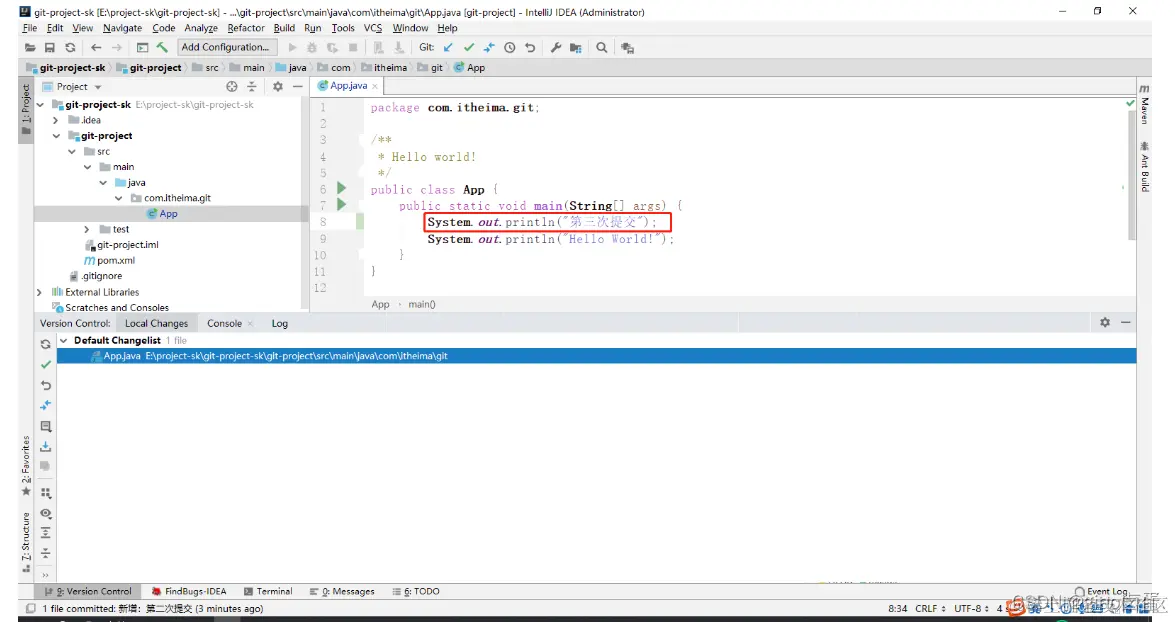
Task: Click the Save All disk icon
Action: 49,47
